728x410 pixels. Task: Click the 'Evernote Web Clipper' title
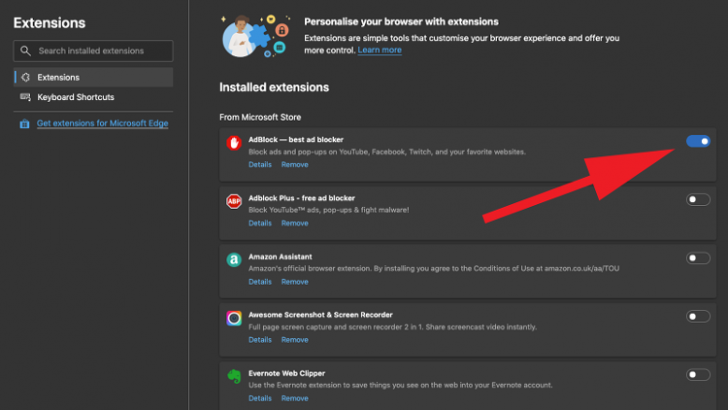(x=286, y=373)
